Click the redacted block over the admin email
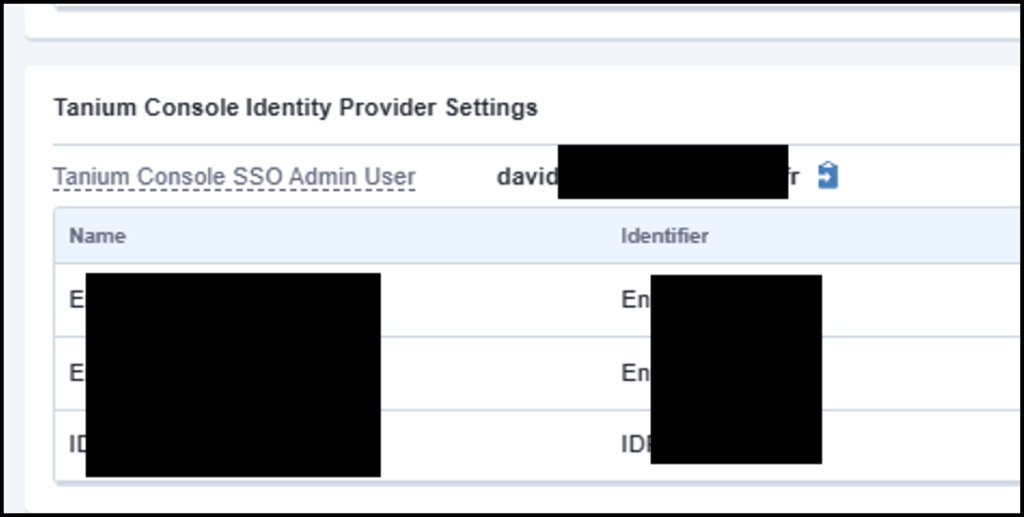Viewport: 1024px width, 517px height. click(672, 171)
